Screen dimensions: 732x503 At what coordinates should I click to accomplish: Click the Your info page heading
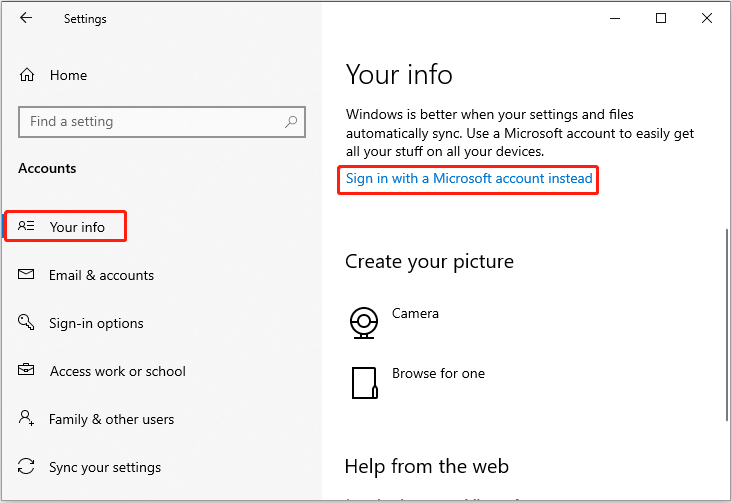[399, 75]
